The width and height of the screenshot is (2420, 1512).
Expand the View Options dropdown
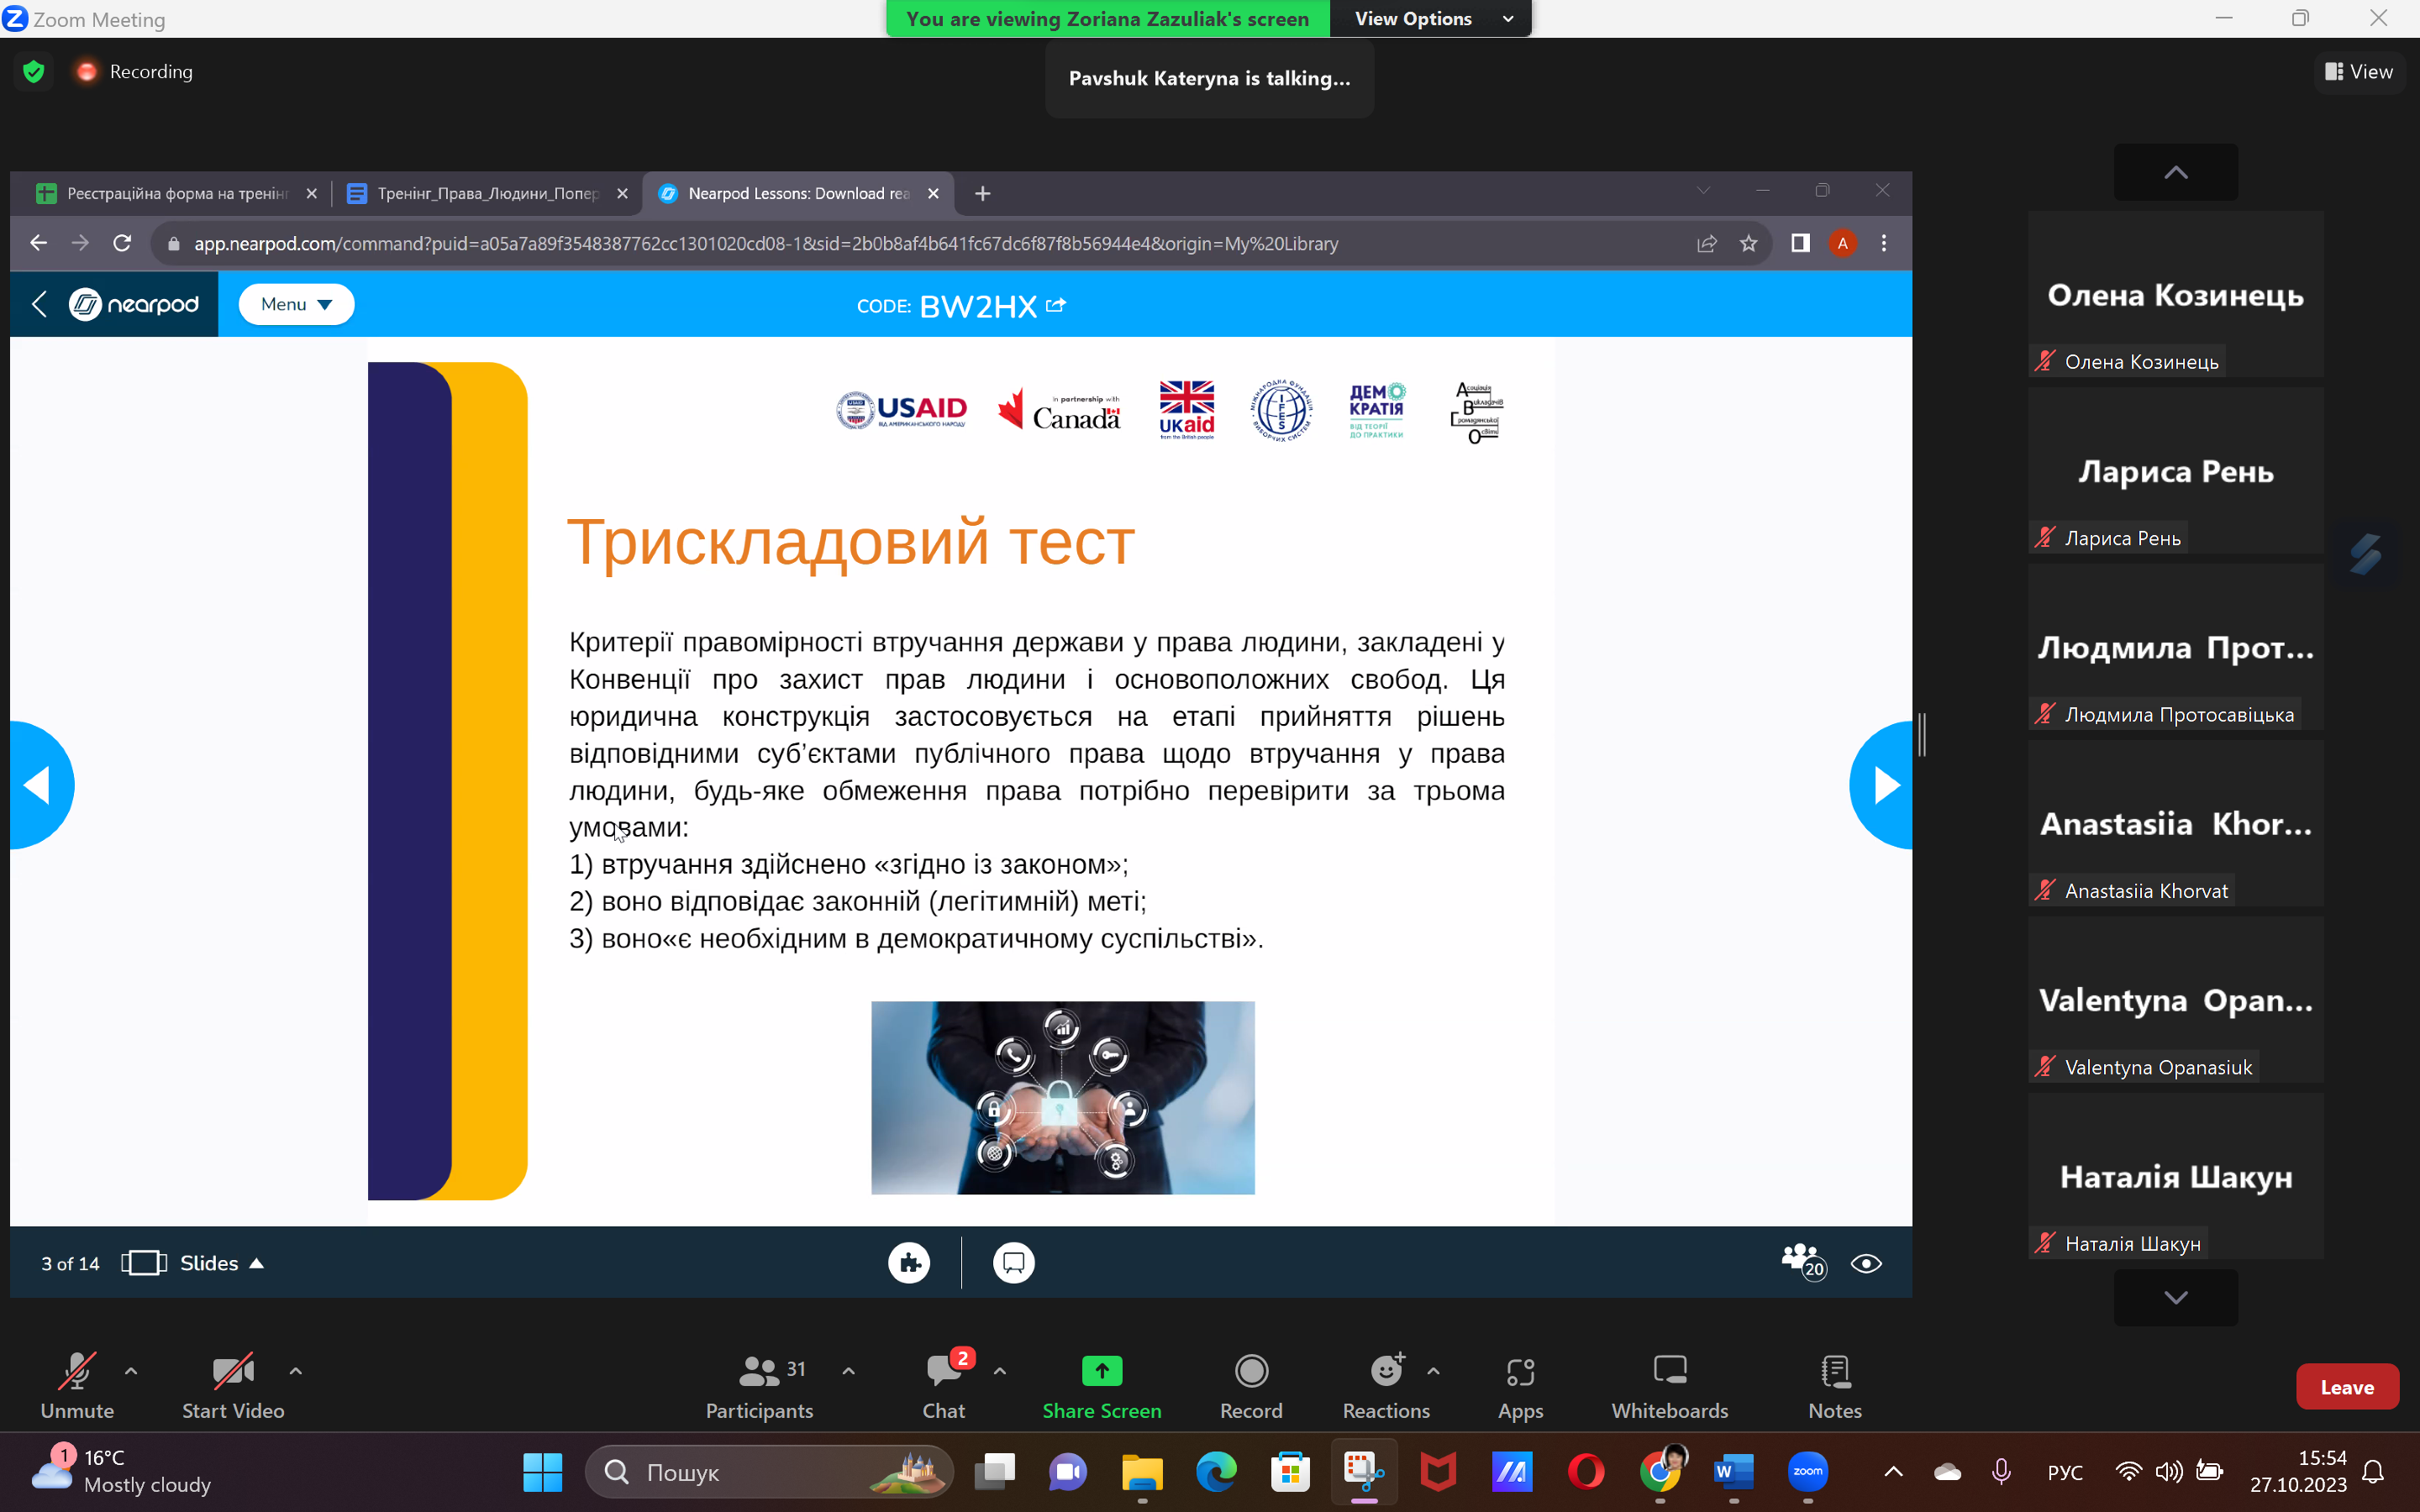tap(1430, 19)
